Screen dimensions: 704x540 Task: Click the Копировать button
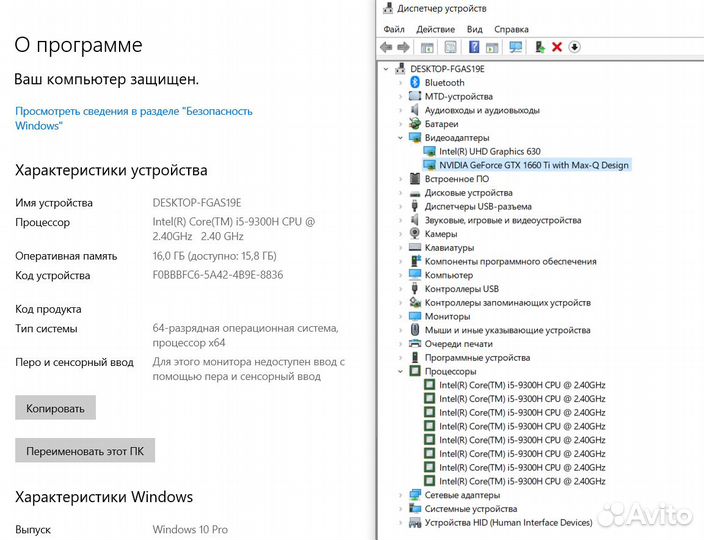[55, 408]
